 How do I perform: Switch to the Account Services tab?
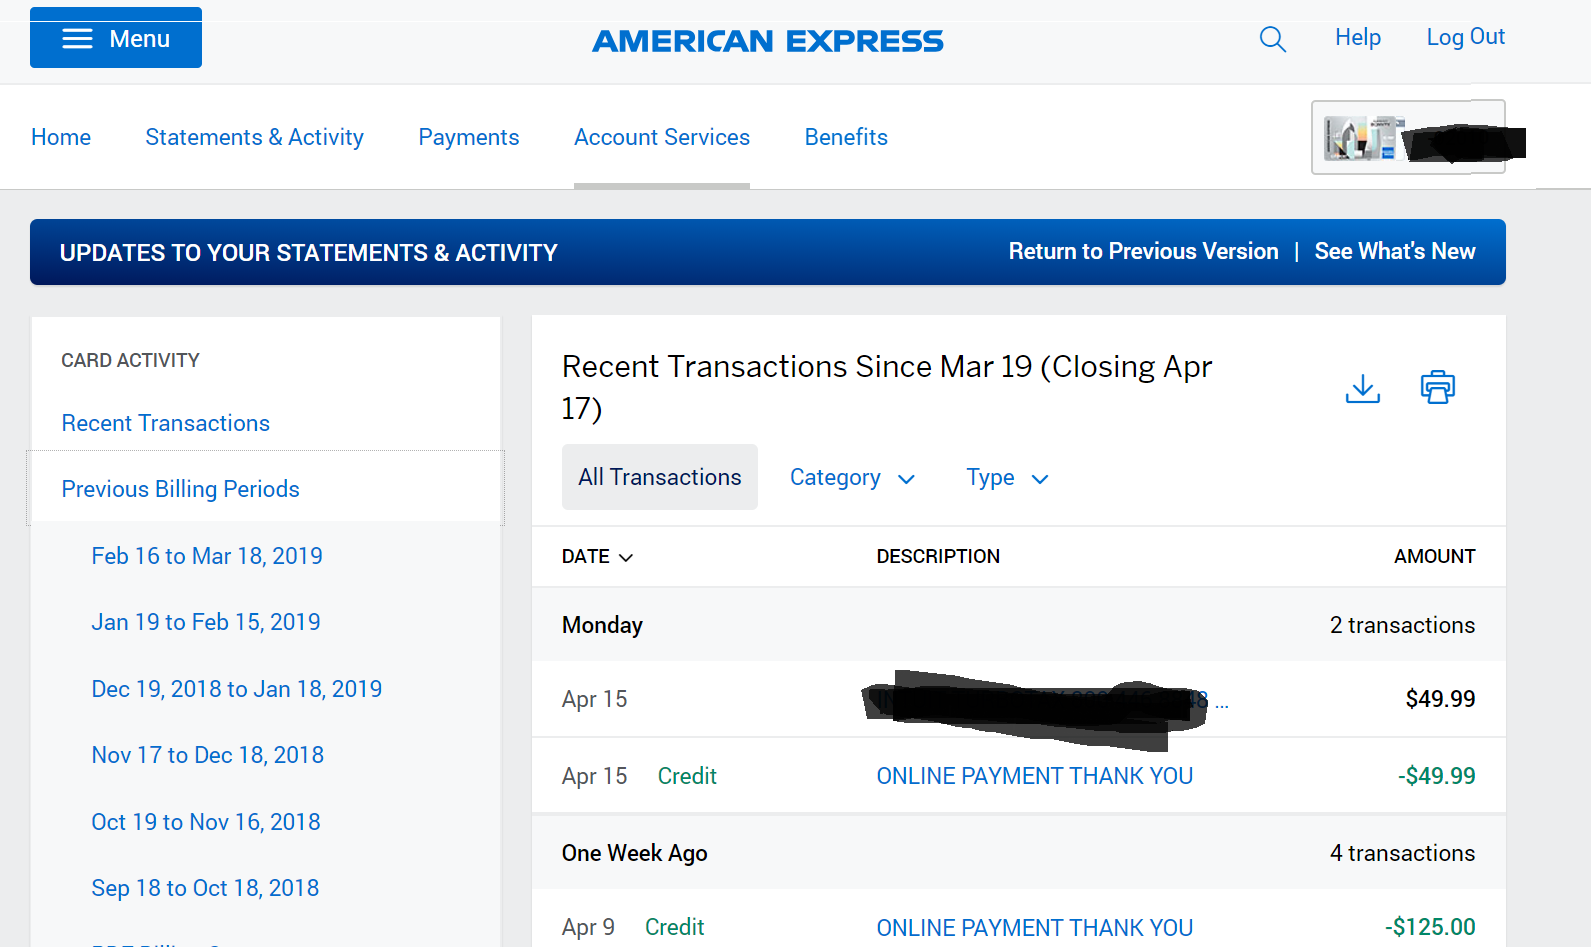click(x=661, y=137)
